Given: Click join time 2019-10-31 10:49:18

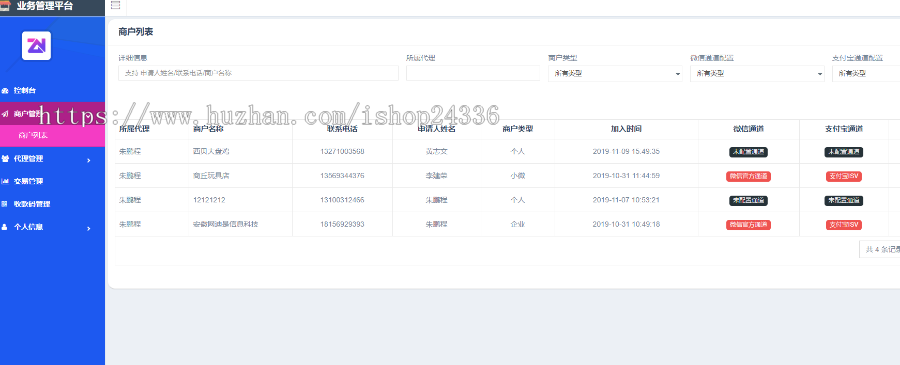Looking at the screenshot, I should click(626, 224).
